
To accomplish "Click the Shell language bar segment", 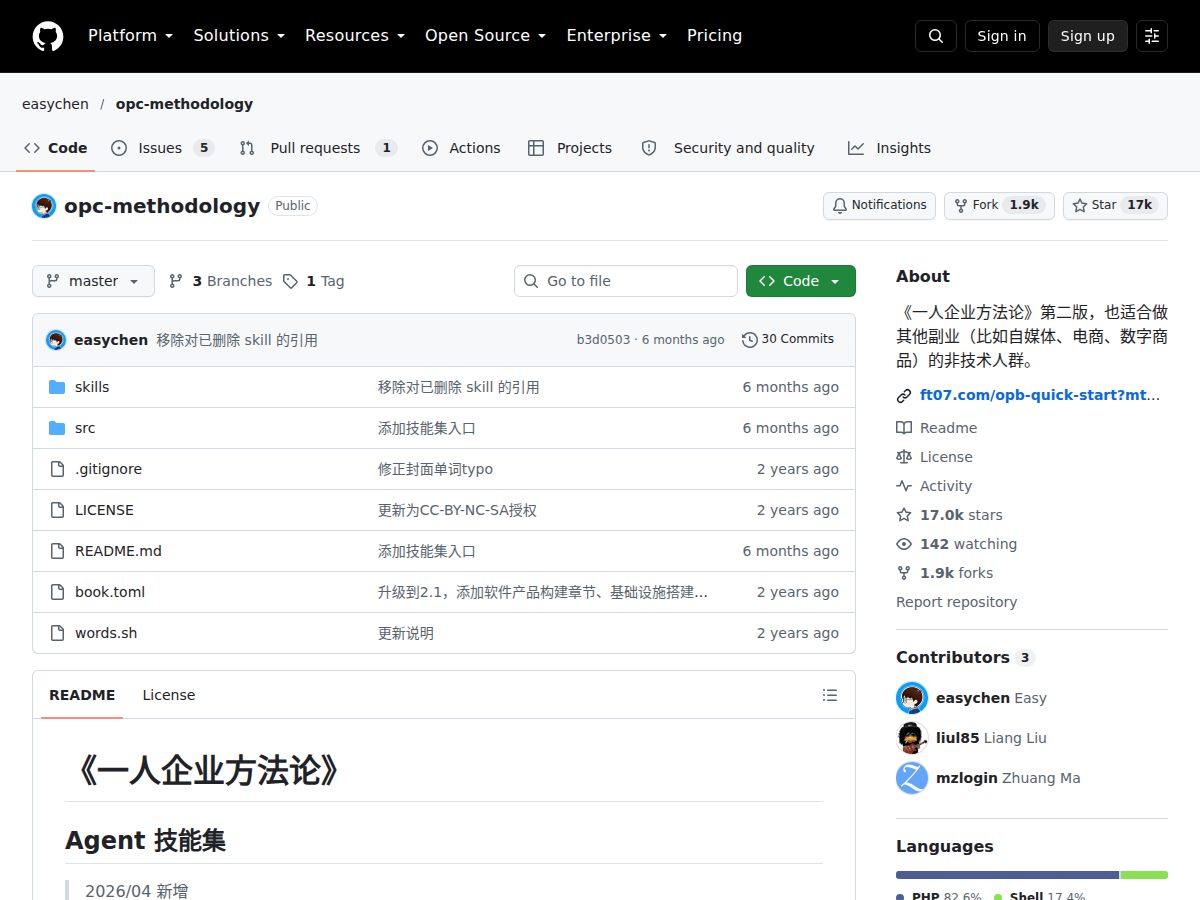I will click(1144, 875).
